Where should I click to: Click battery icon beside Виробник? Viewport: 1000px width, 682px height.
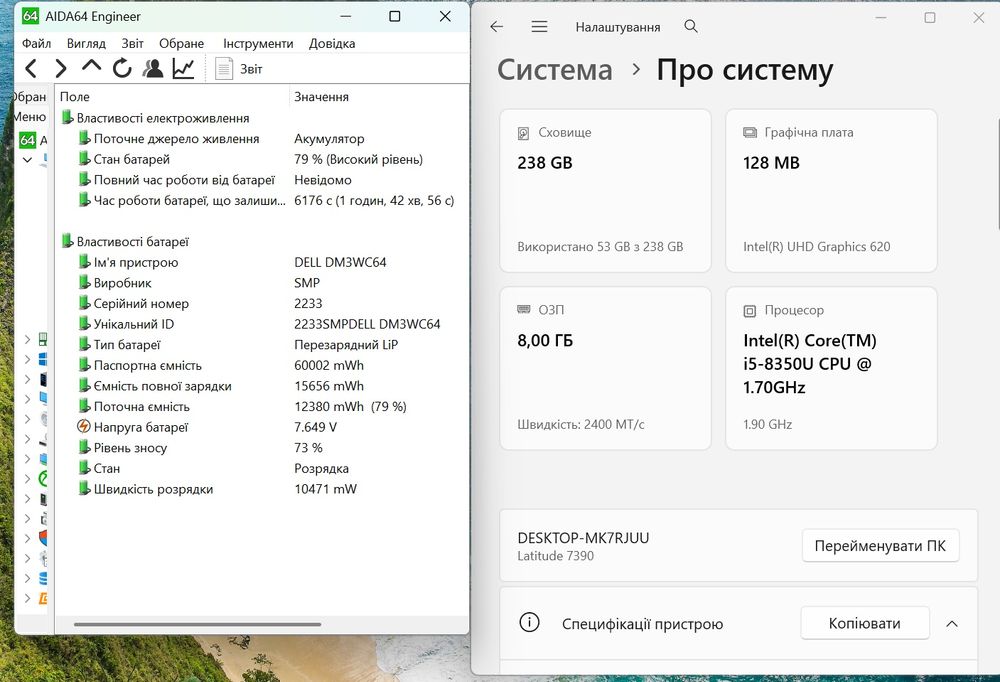coord(84,282)
